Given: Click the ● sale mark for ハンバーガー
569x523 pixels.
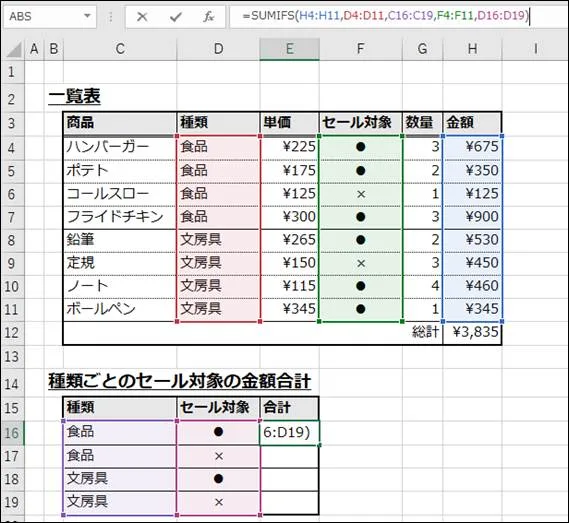Looking at the screenshot, I should tap(361, 147).
